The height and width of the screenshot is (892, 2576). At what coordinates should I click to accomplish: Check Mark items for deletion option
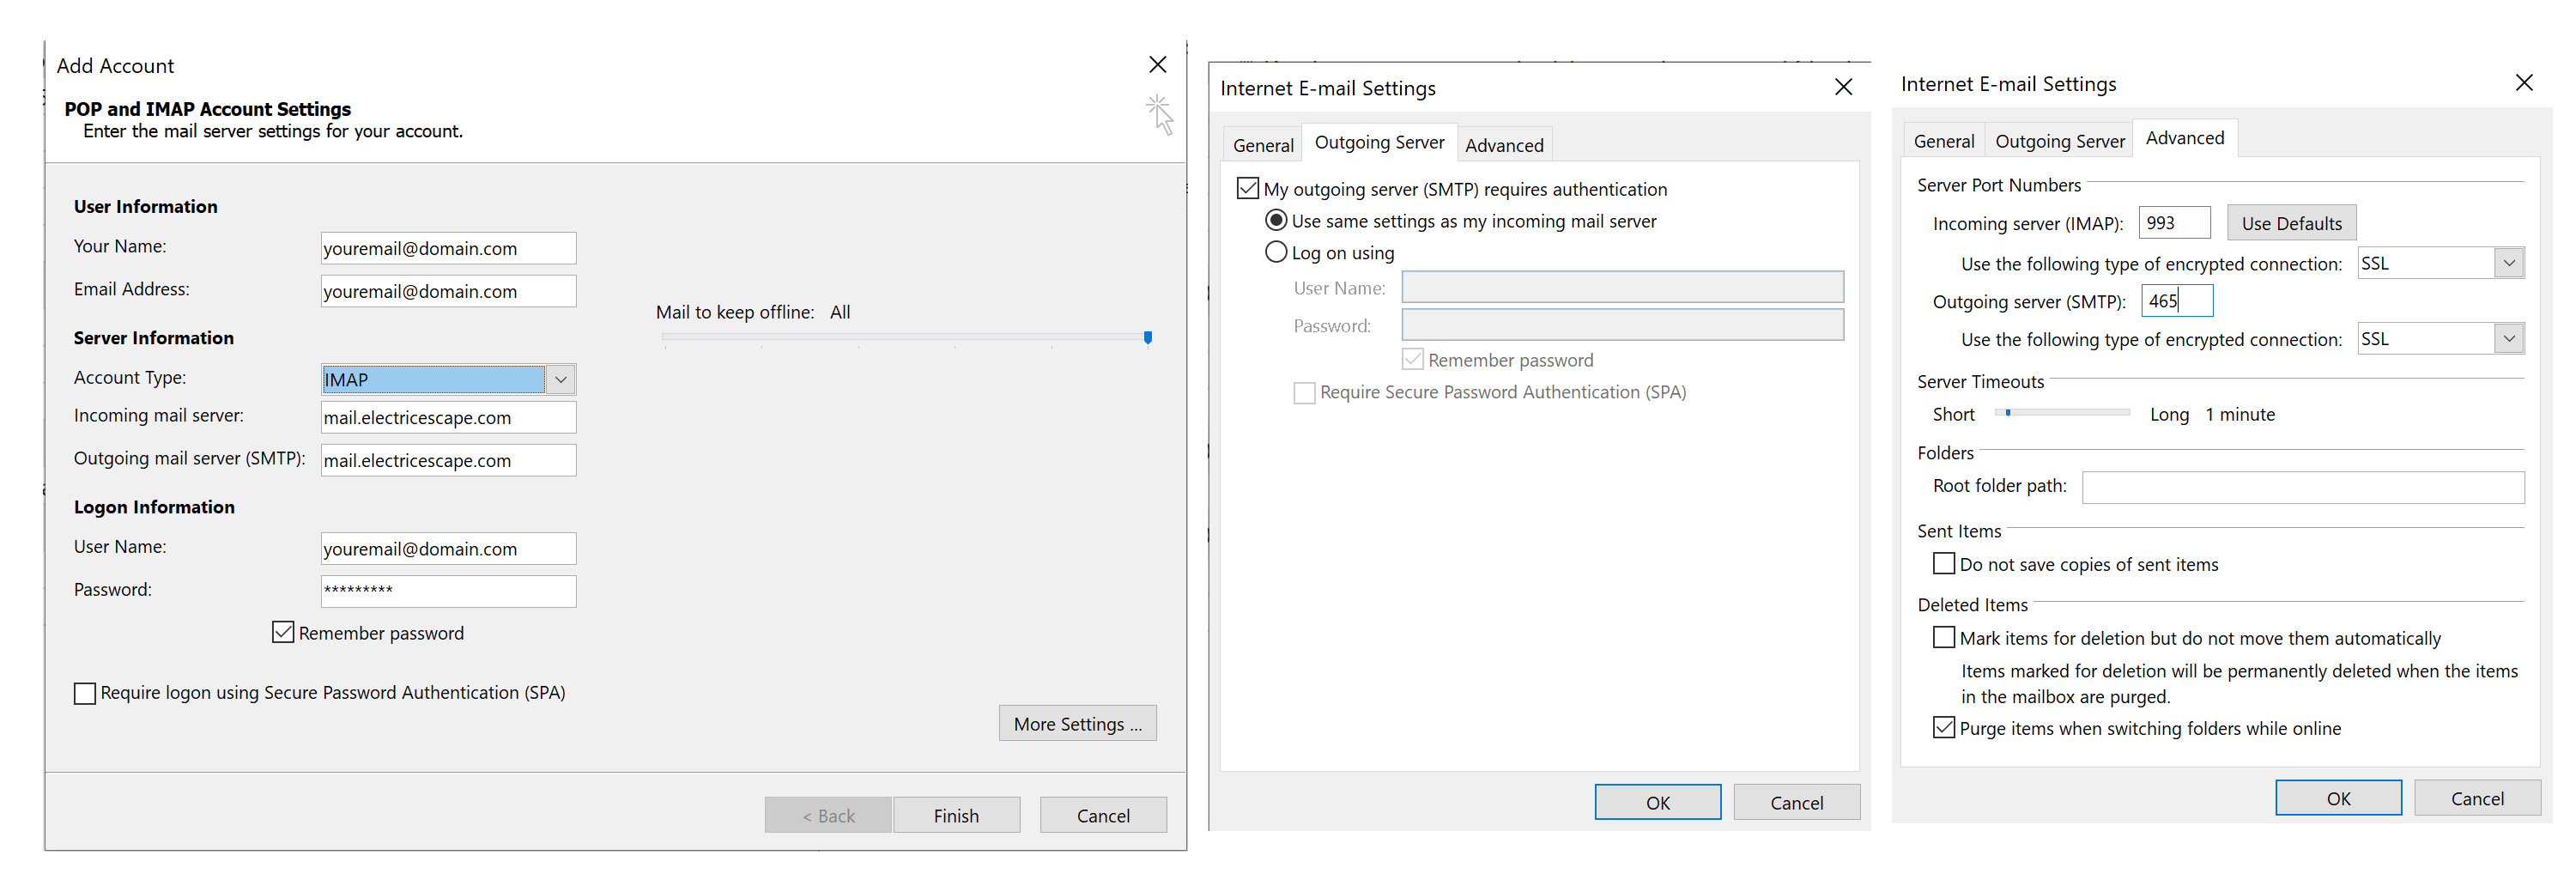pos(1943,637)
